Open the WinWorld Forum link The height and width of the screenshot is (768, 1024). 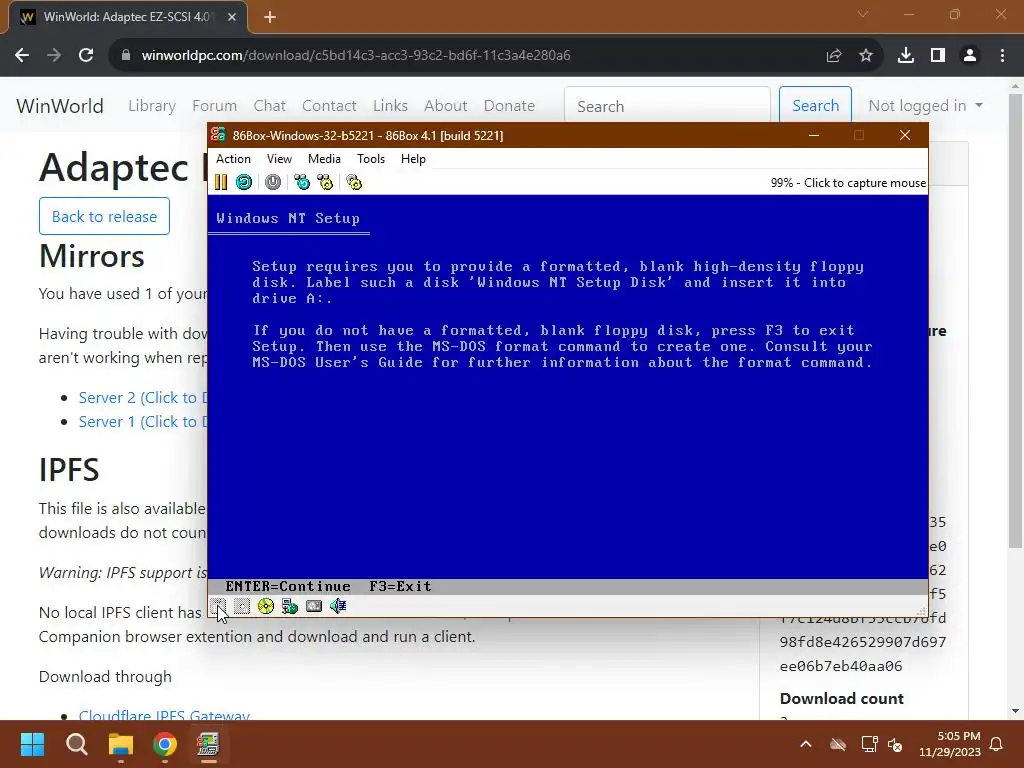coord(214,106)
